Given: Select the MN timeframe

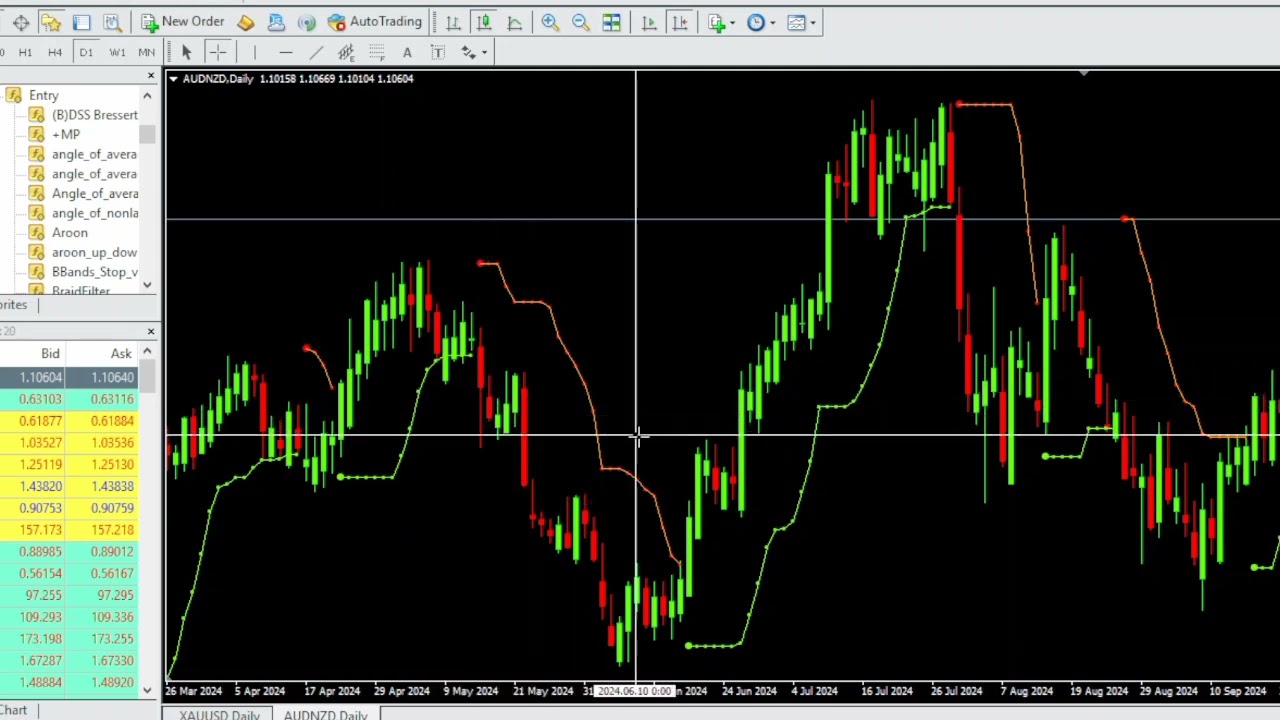Looking at the screenshot, I should [147, 52].
